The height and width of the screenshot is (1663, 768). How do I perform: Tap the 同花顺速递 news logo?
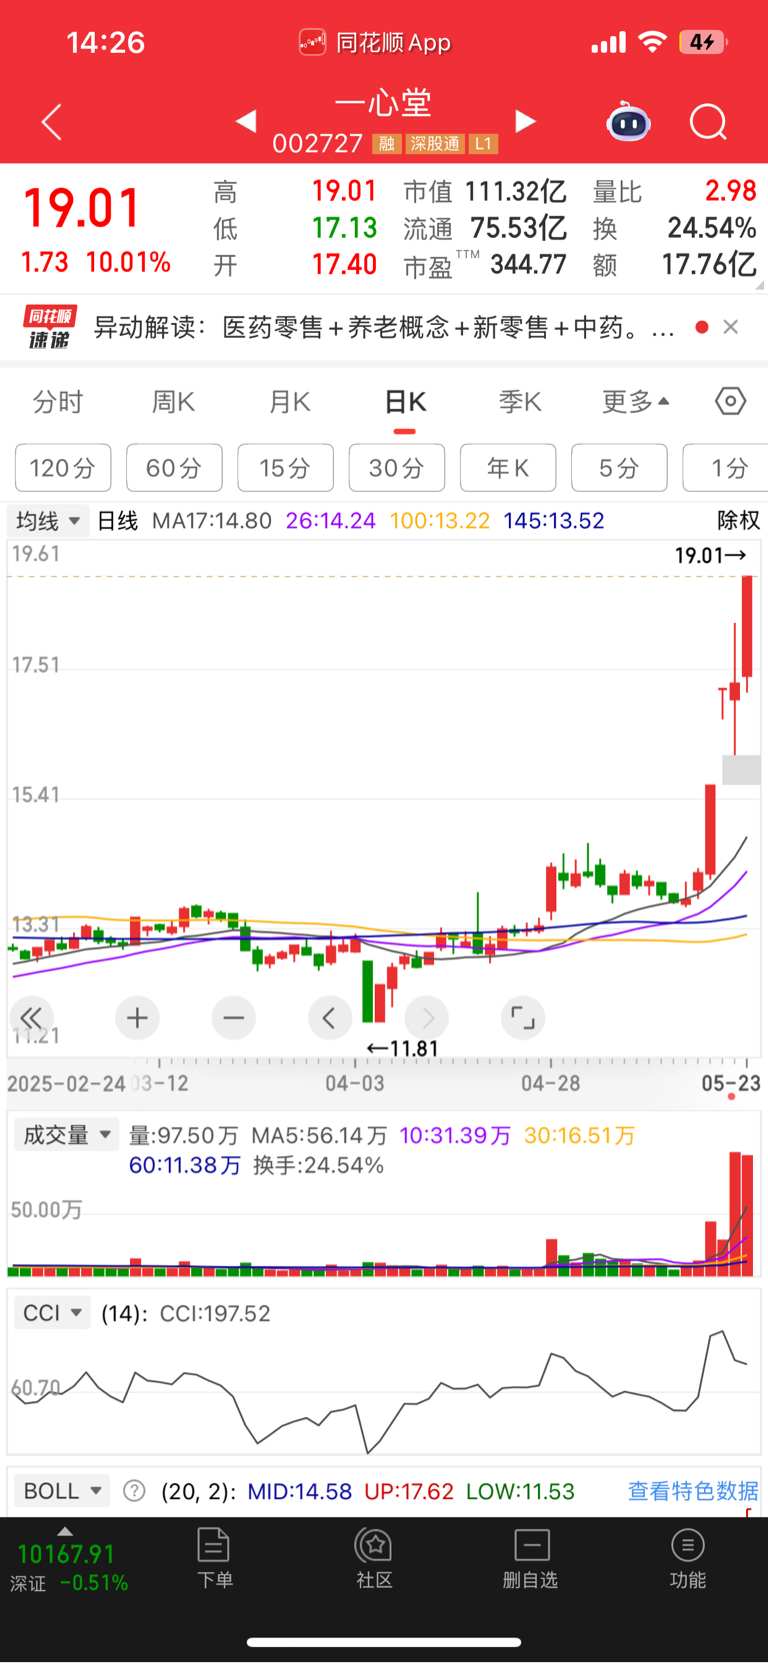pos(50,327)
